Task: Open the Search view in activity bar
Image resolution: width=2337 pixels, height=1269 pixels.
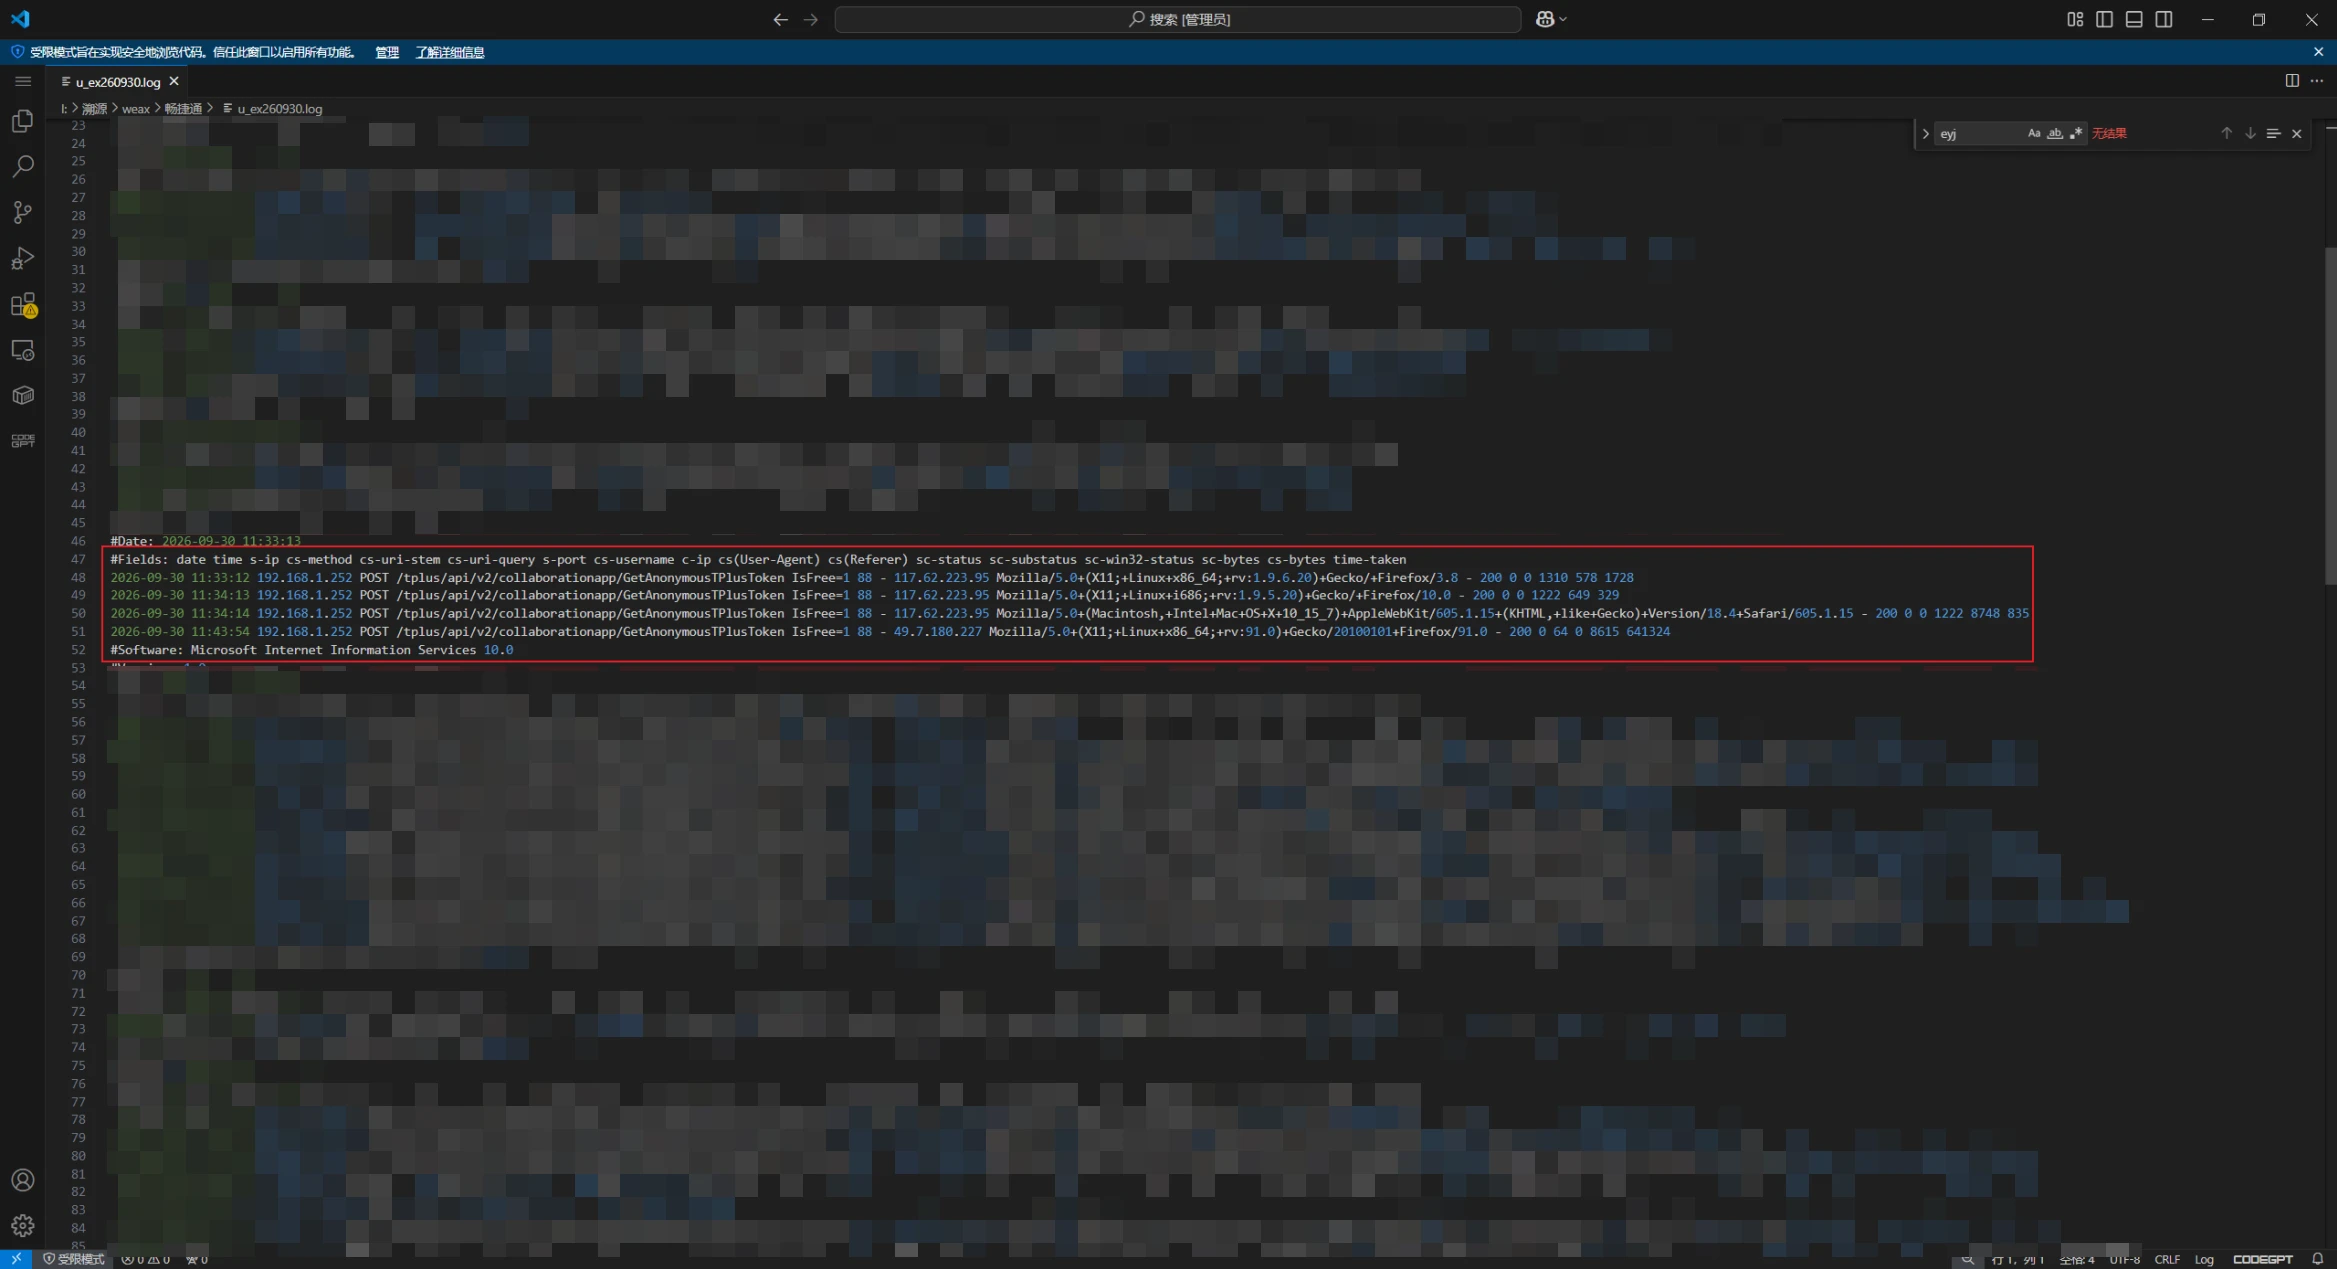Action: coord(22,166)
